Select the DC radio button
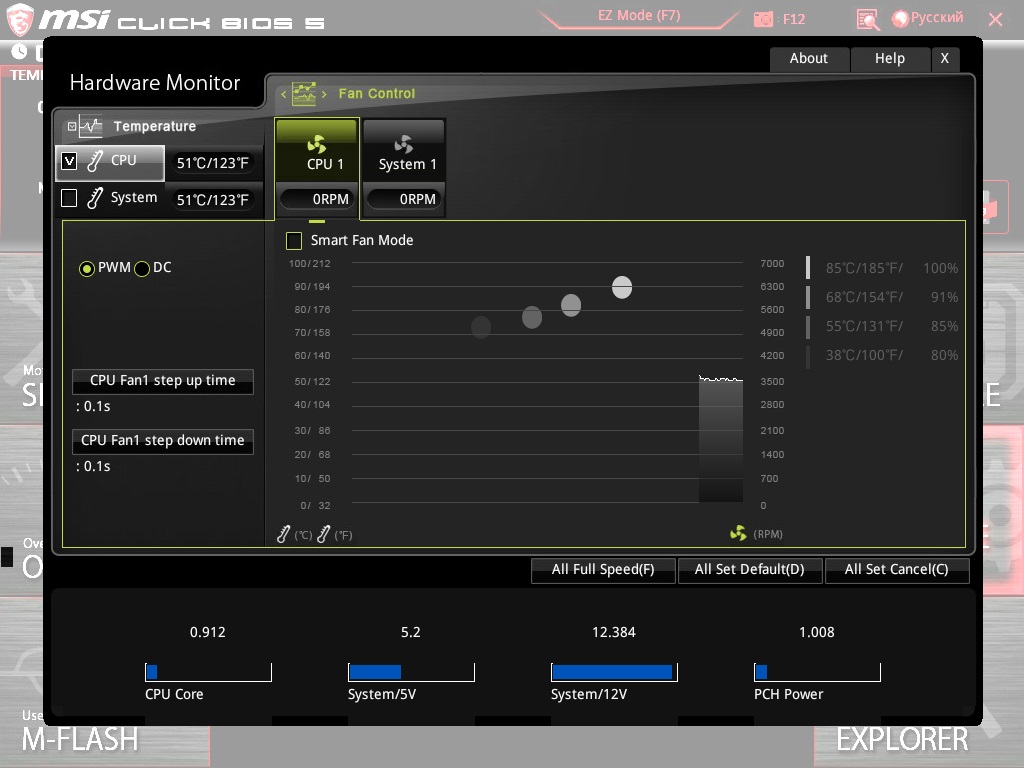This screenshot has width=1024, height=768. click(142, 268)
